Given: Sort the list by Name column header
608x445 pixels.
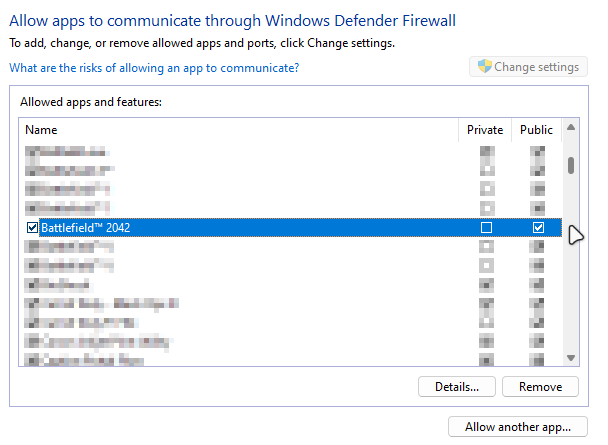Looking at the screenshot, I should click(x=42, y=130).
